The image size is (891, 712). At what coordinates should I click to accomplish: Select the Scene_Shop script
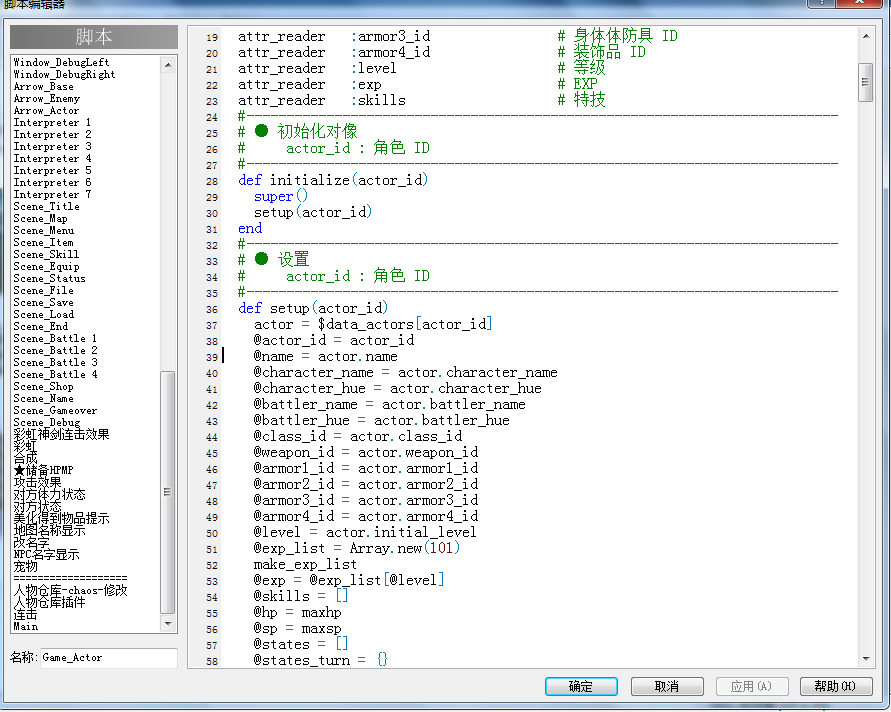pyautogui.click(x=44, y=386)
